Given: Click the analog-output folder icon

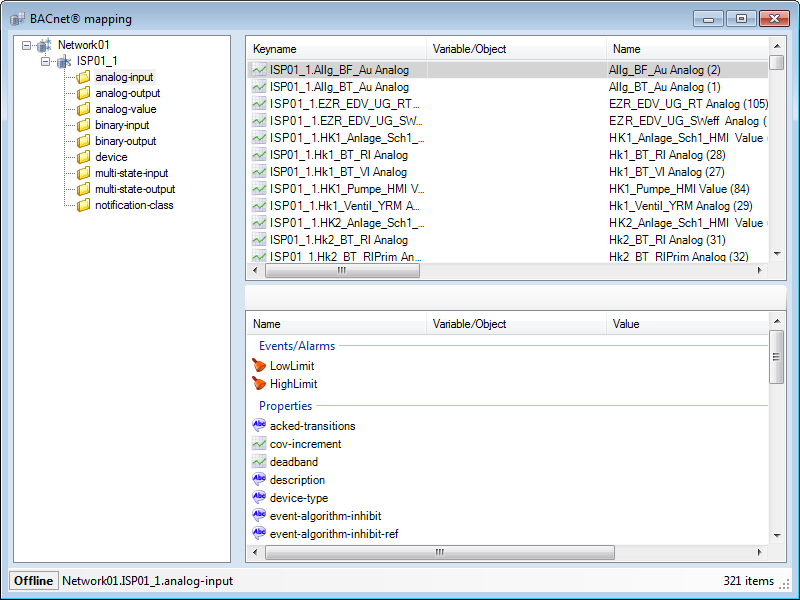Looking at the screenshot, I should (83, 93).
